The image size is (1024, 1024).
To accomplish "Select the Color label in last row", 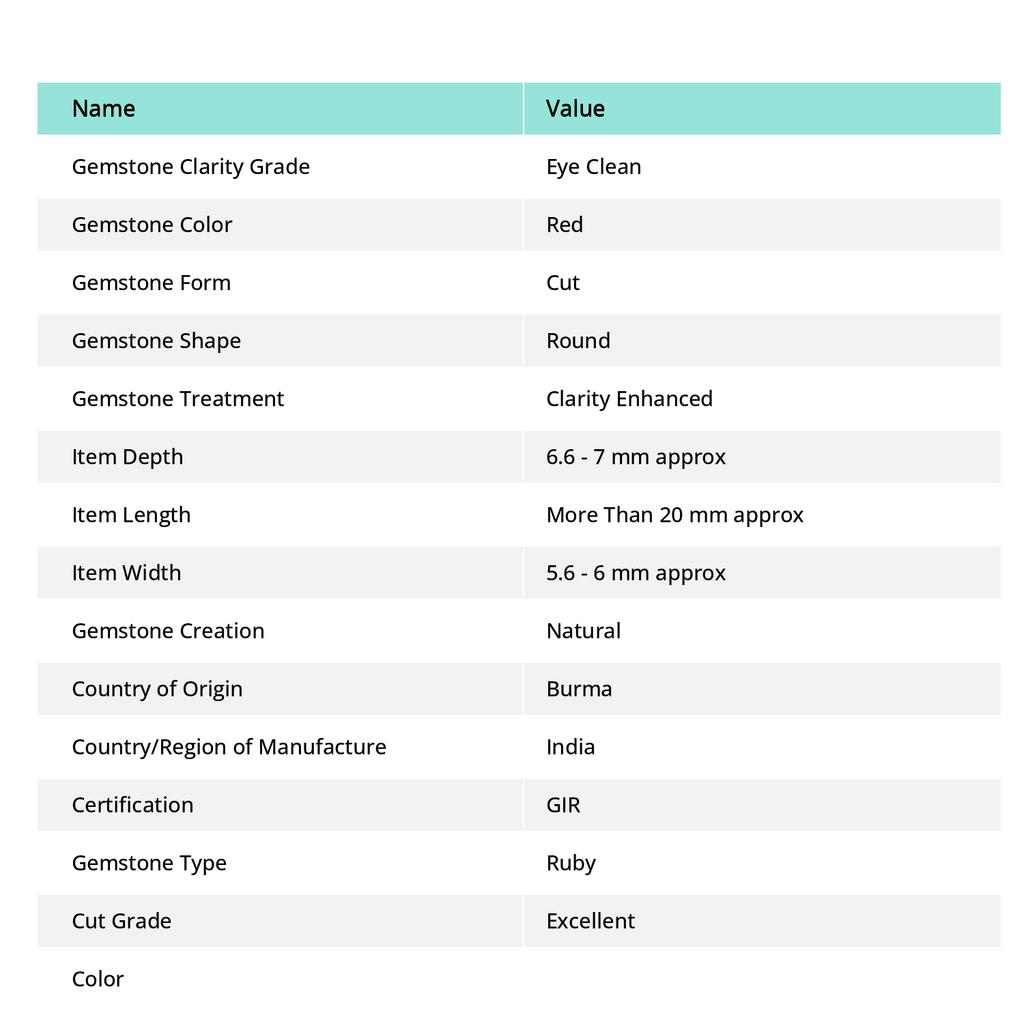I will (98, 978).
